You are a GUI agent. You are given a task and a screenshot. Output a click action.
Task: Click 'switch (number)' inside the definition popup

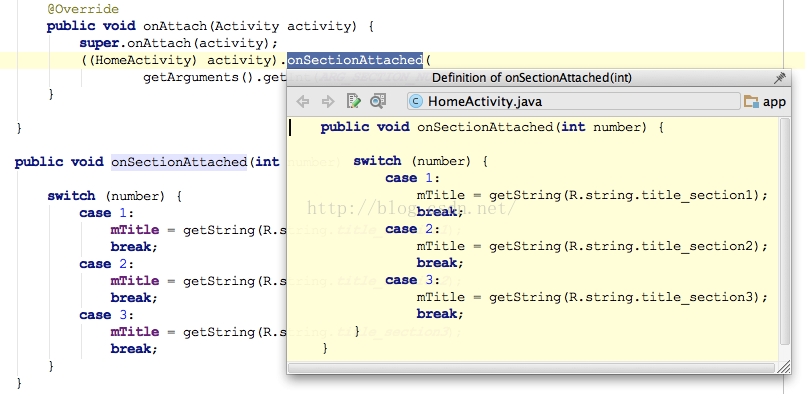click(x=412, y=161)
